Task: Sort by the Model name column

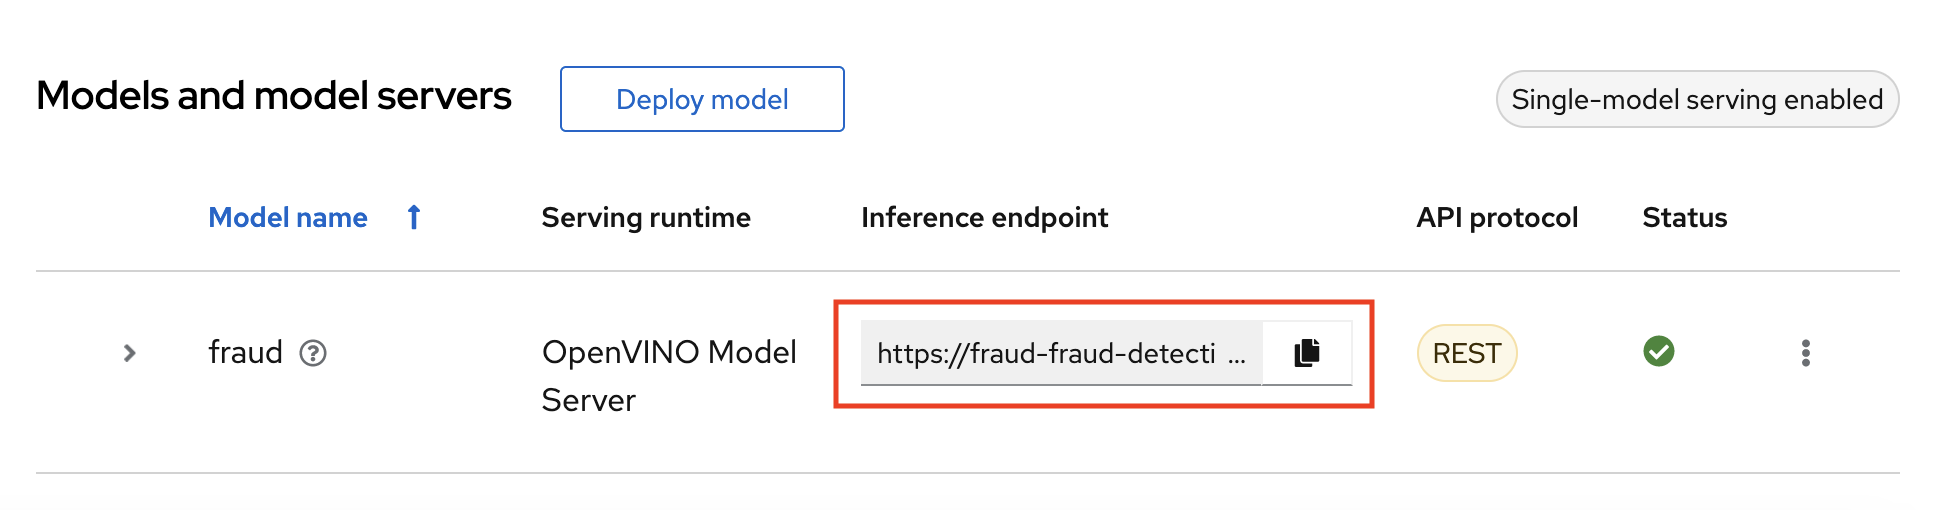Action: point(288,217)
